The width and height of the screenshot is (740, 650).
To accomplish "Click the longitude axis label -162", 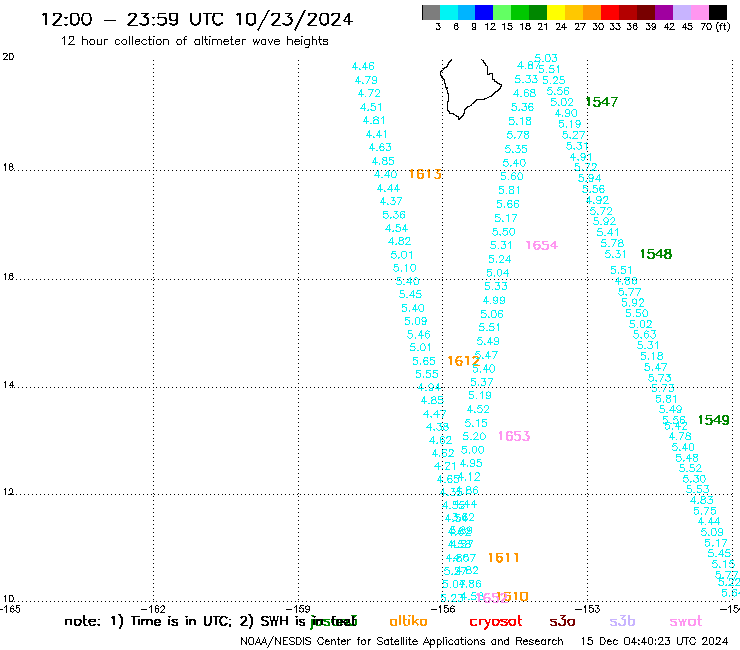I will click(153, 609).
